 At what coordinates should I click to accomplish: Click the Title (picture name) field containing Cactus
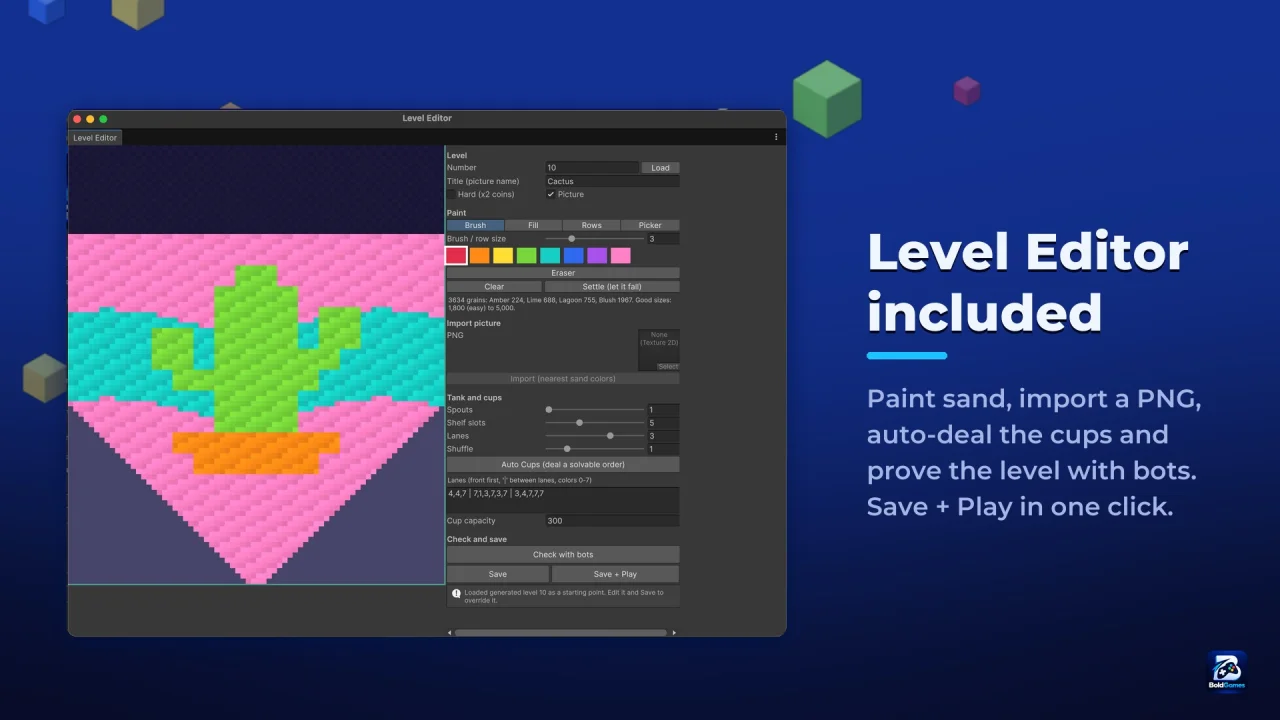pos(612,182)
